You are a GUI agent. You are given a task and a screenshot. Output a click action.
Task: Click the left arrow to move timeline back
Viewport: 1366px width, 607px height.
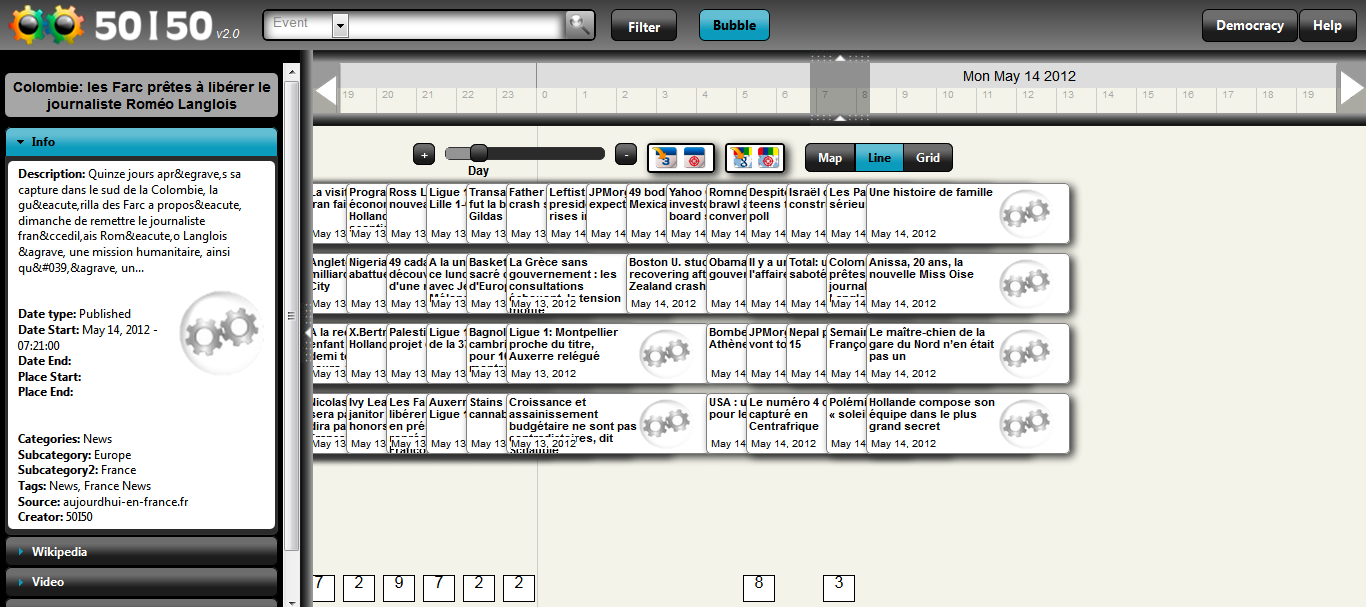(x=326, y=90)
